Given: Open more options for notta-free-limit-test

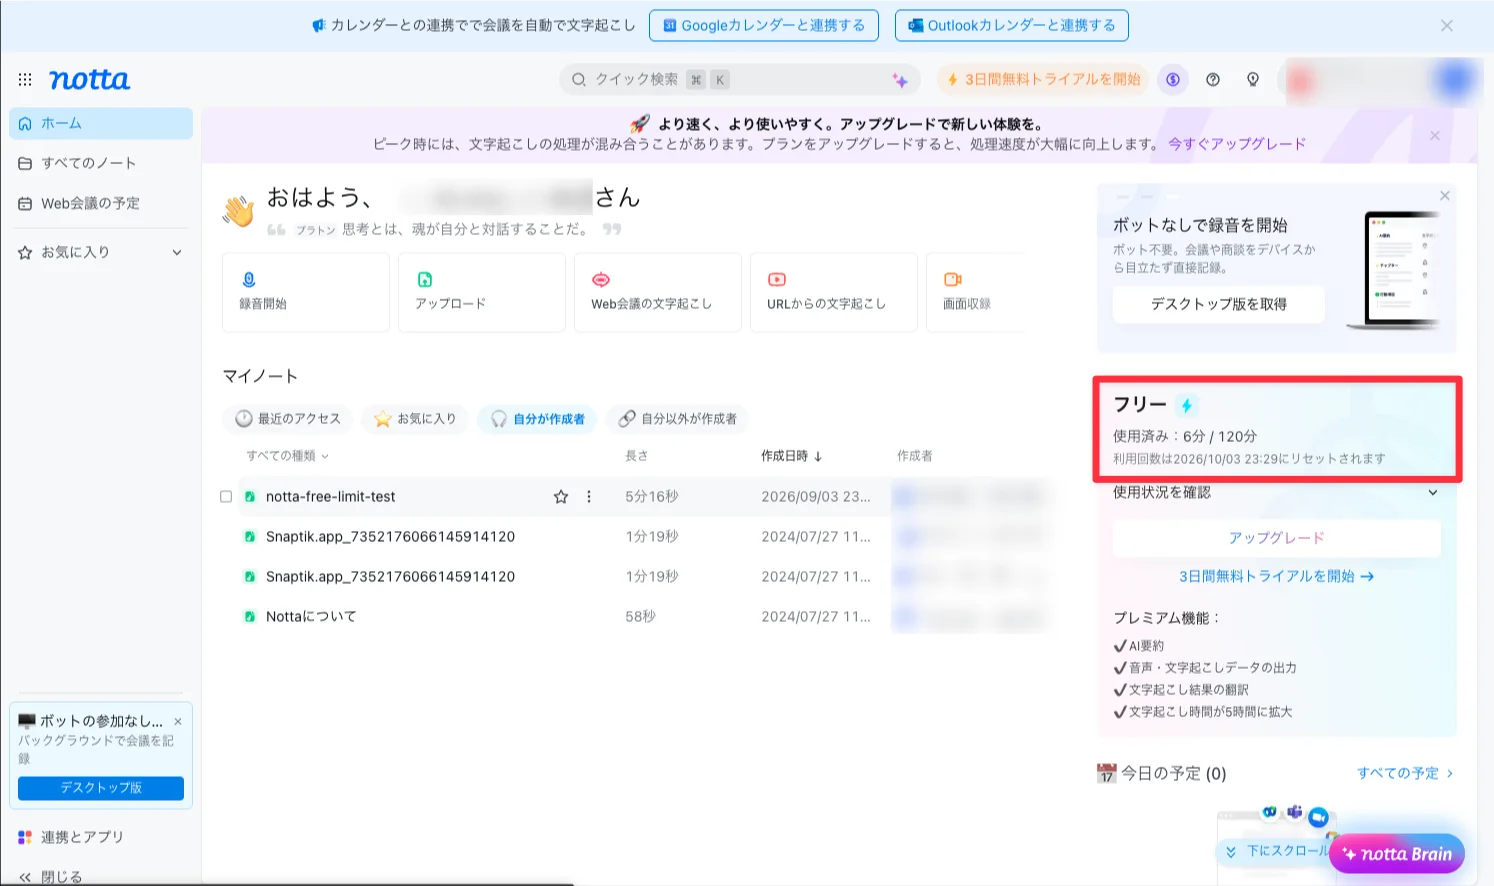Looking at the screenshot, I should (589, 496).
